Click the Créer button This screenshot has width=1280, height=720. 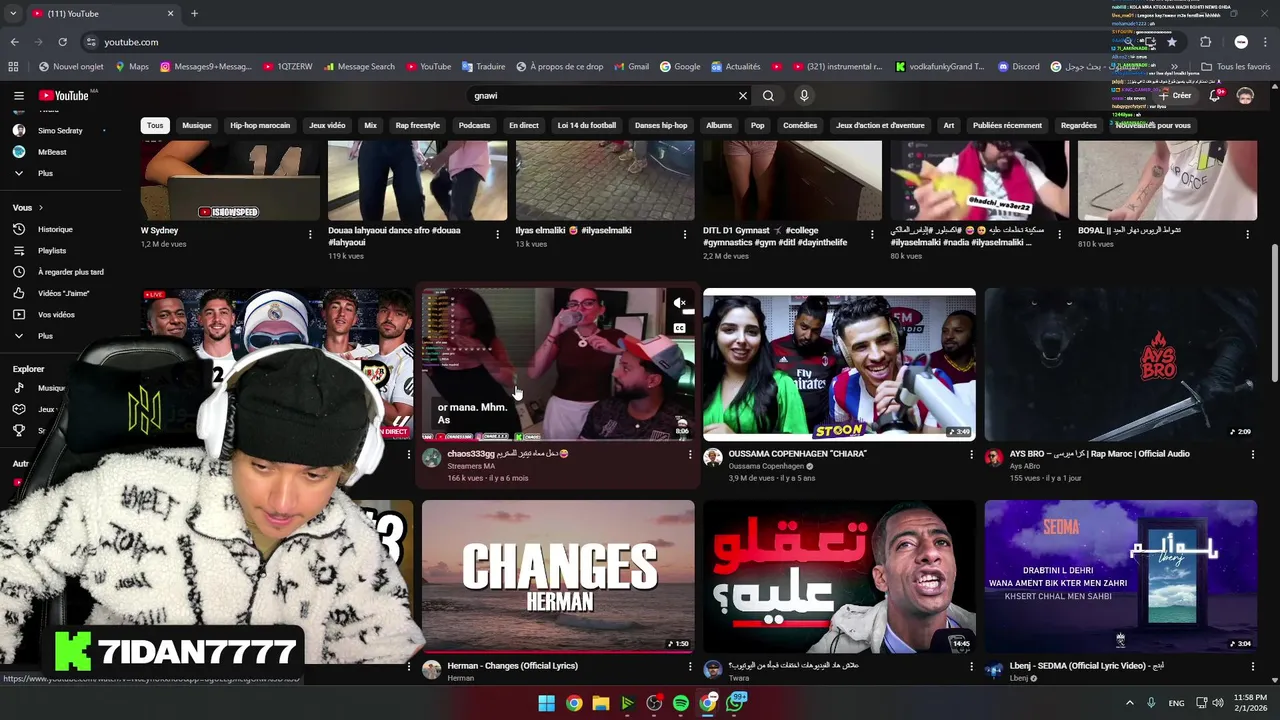1176,96
